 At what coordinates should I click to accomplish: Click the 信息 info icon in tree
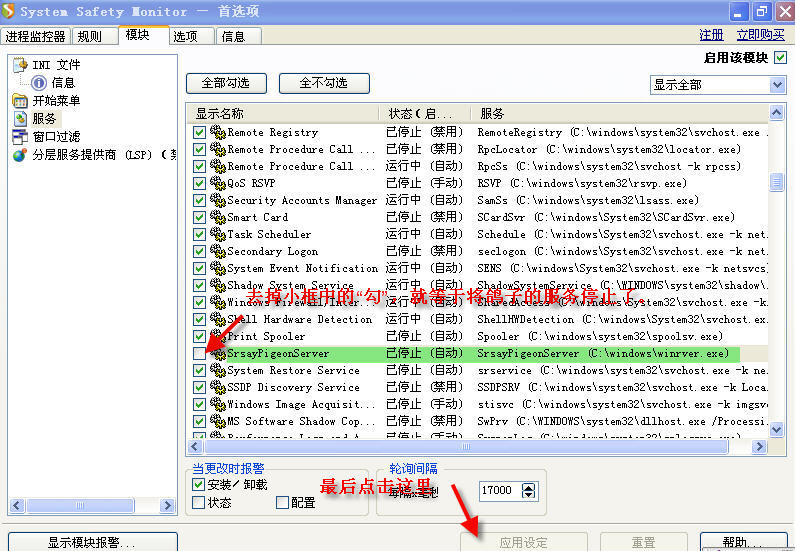click(39, 83)
